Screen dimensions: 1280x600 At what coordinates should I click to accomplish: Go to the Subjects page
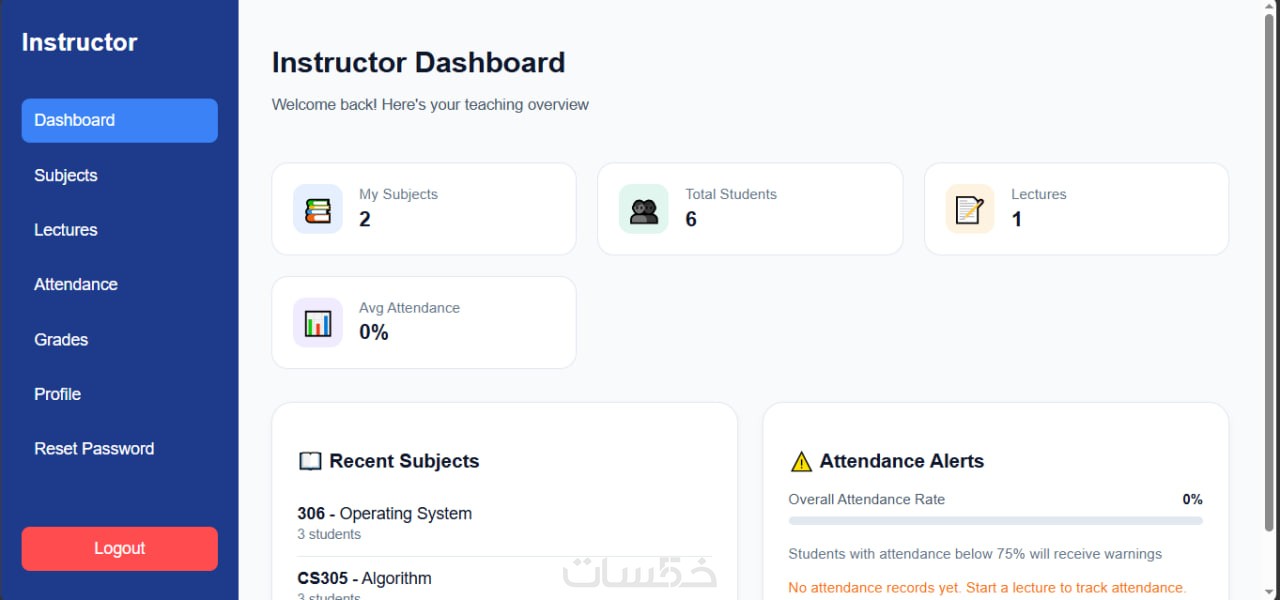[x=66, y=175]
